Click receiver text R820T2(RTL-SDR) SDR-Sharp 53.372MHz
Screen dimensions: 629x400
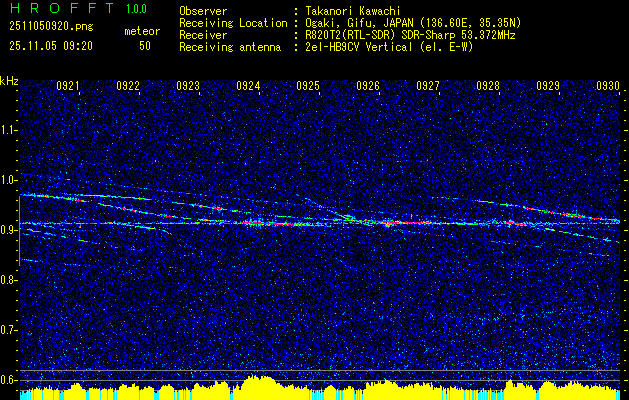tap(410, 35)
